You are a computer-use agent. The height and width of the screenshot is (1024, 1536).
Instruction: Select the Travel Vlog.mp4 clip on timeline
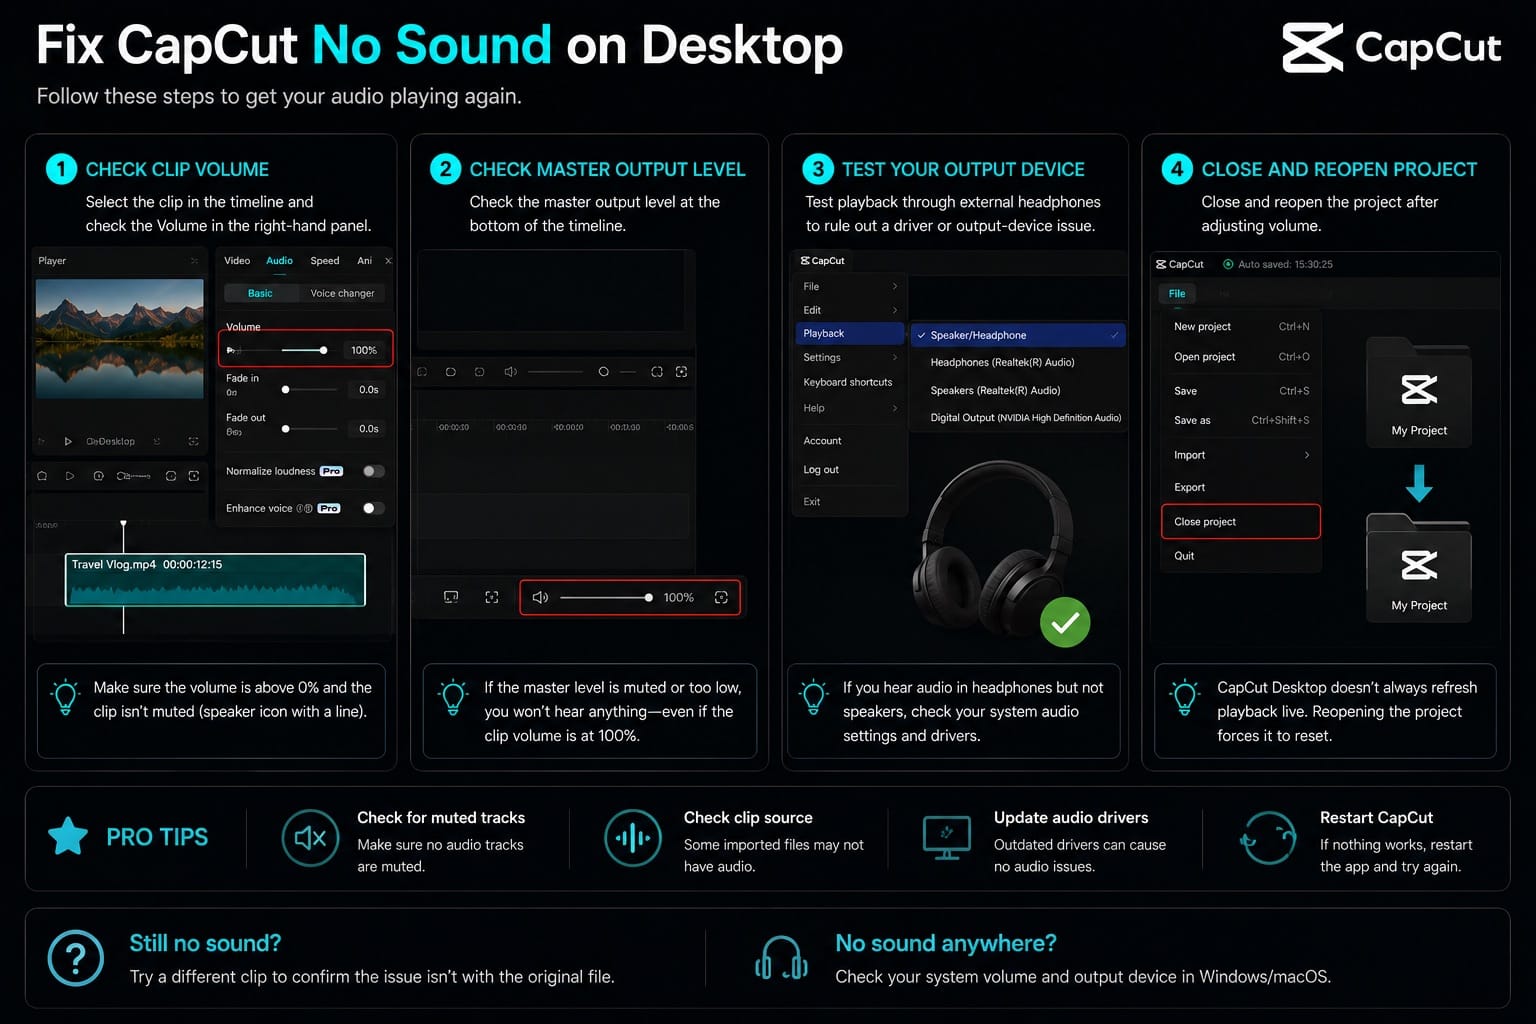point(215,580)
